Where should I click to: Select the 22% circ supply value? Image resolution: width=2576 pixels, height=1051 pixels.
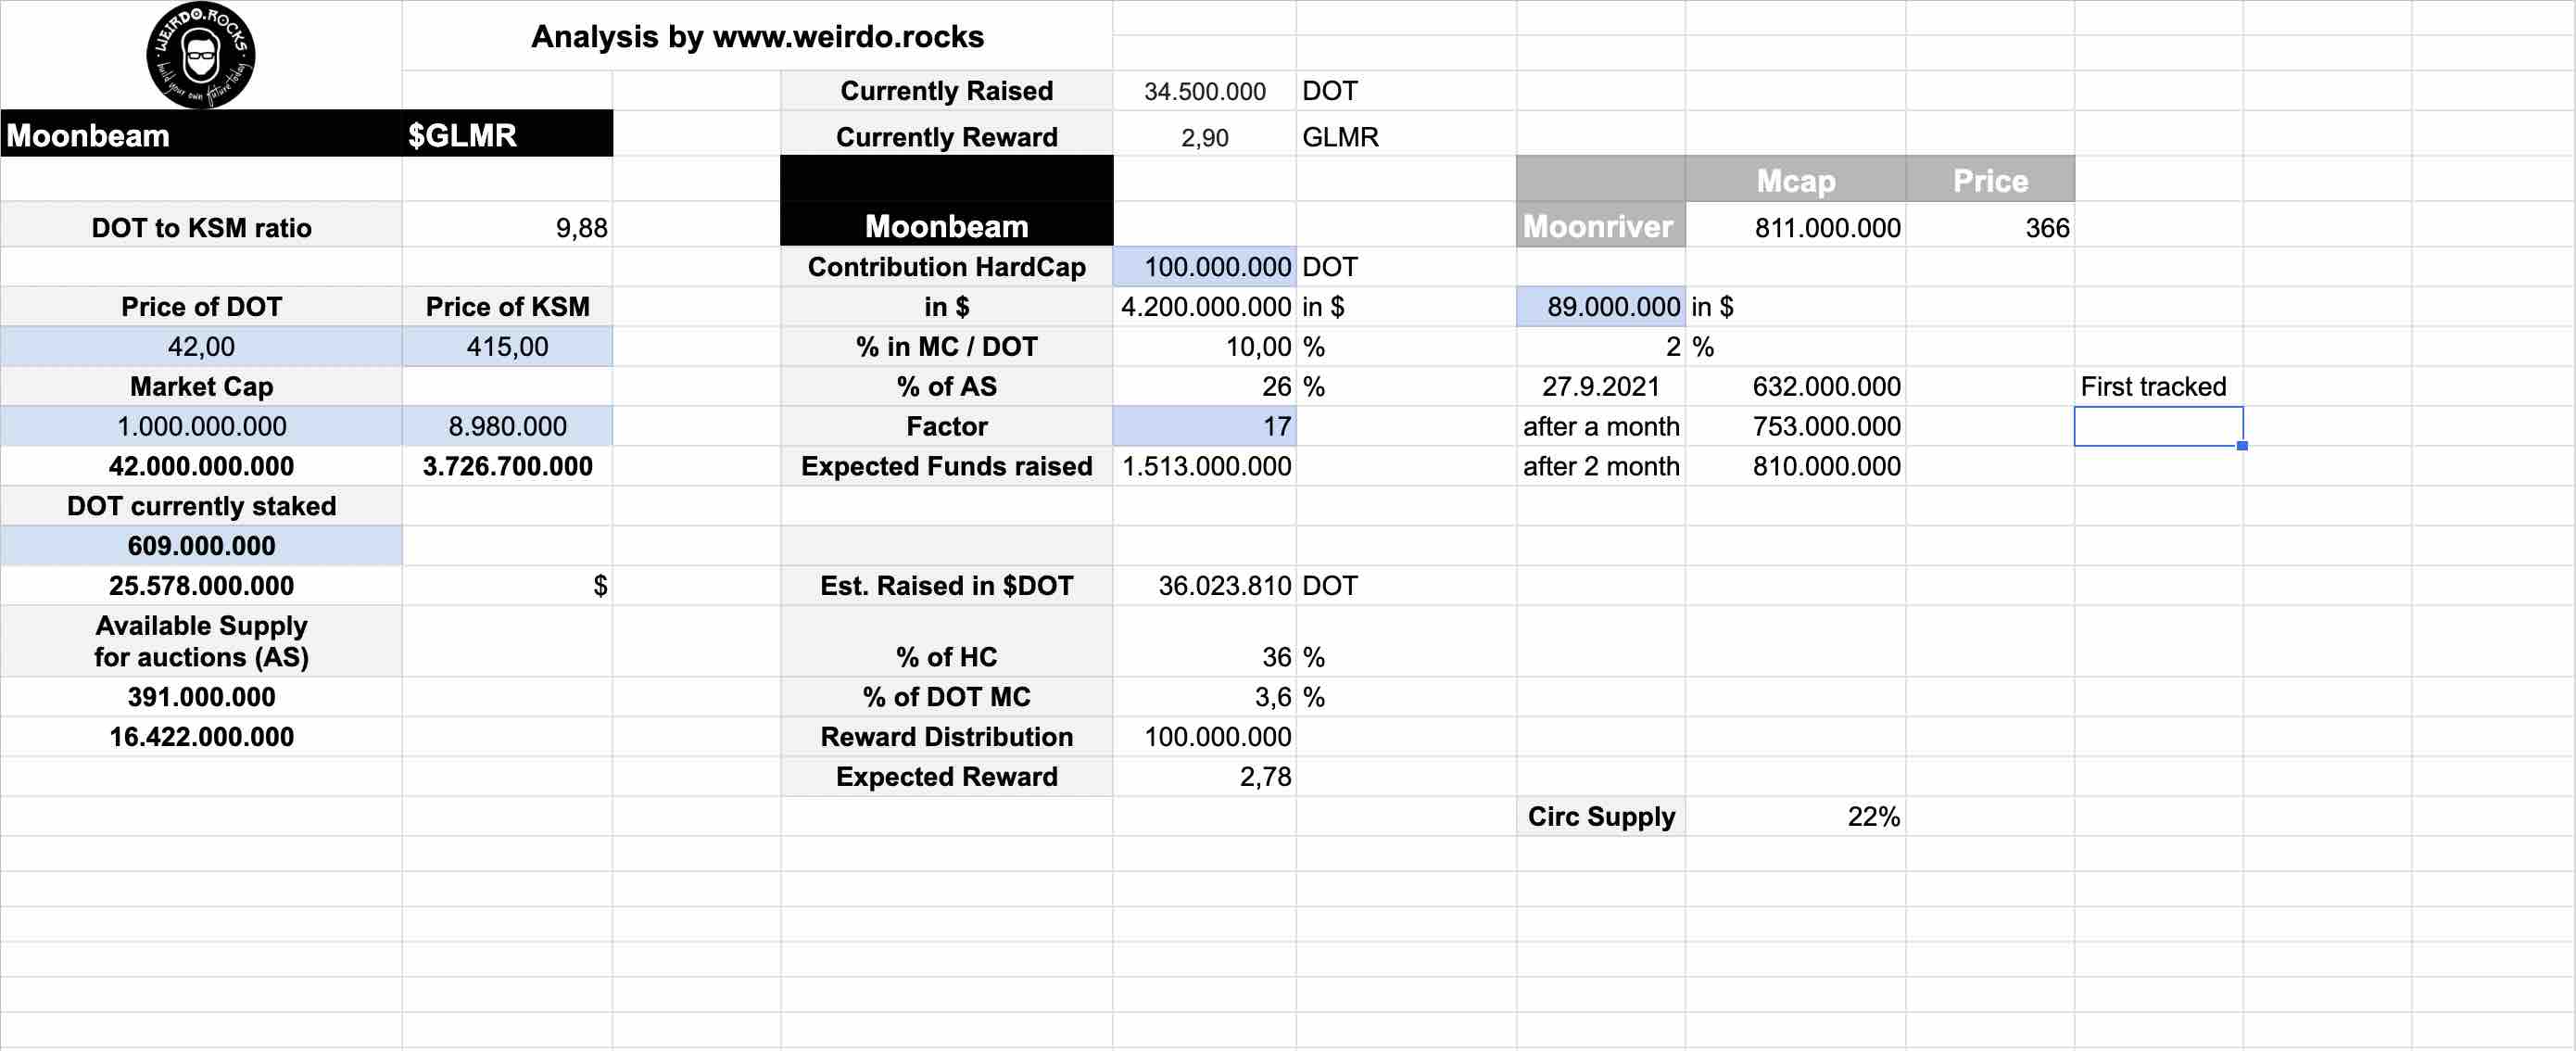[x=1795, y=817]
